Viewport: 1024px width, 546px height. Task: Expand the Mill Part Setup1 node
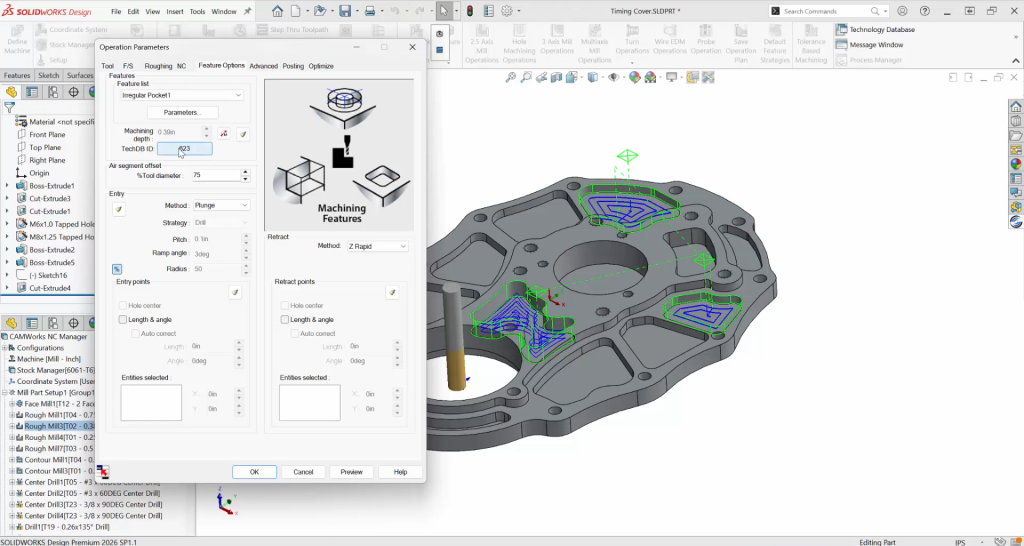5,393
